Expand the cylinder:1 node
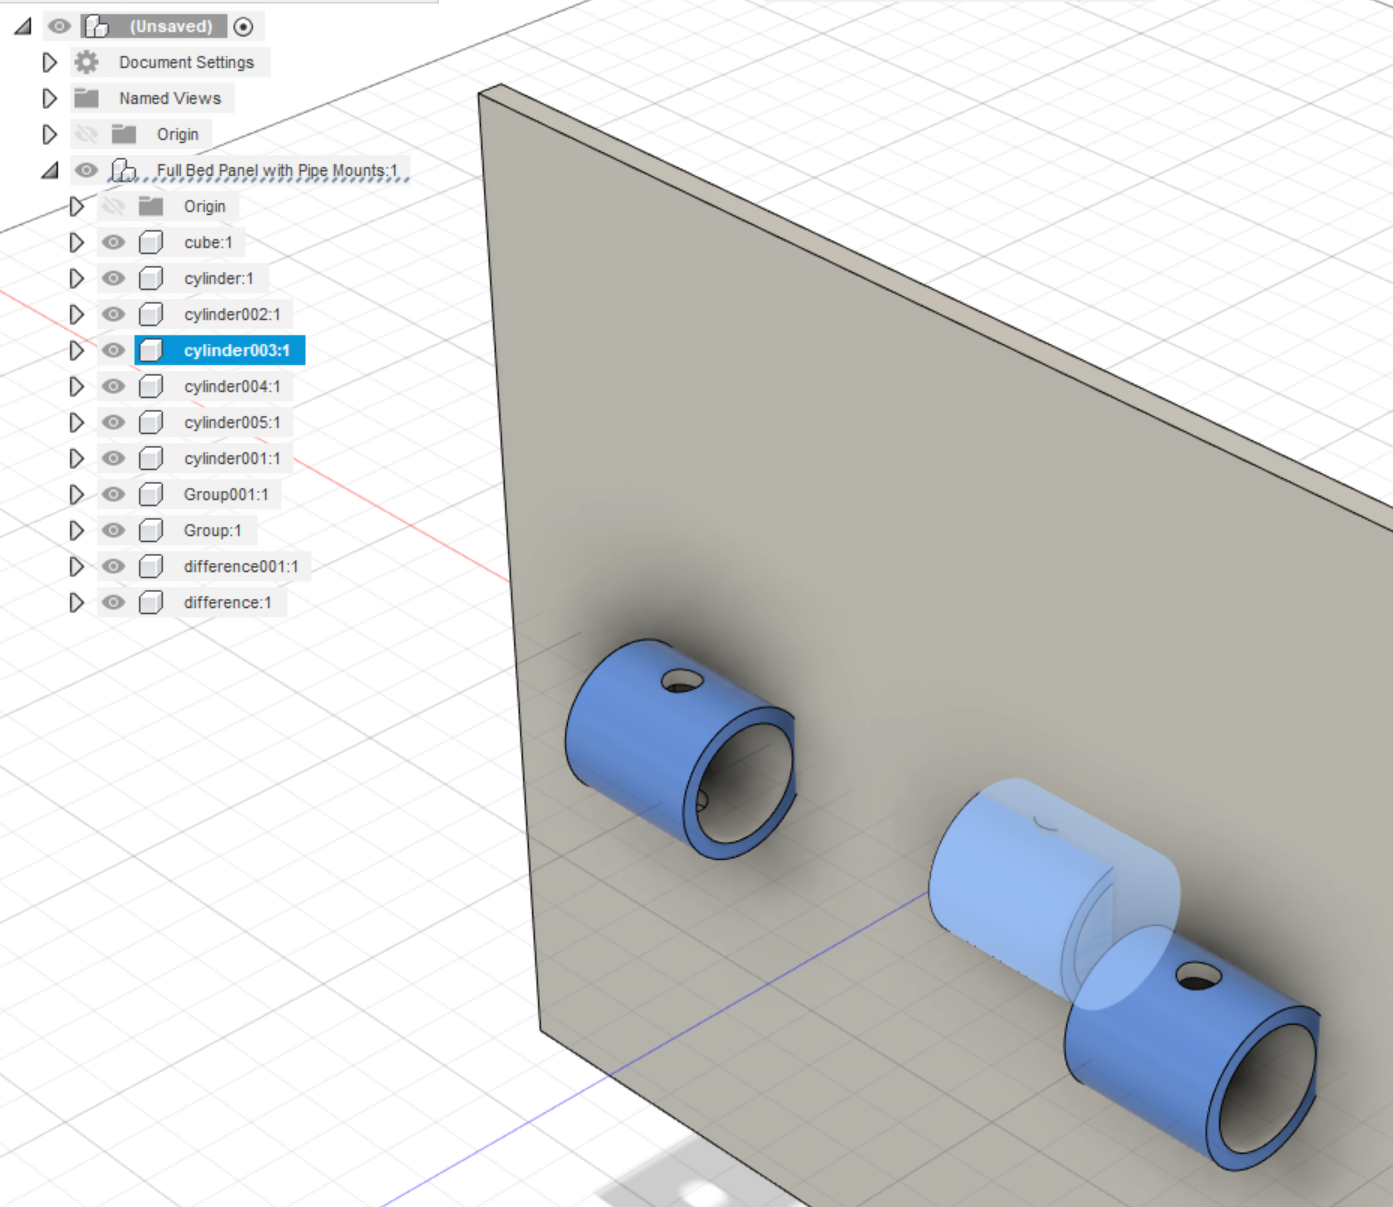 [x=76, y=278]
